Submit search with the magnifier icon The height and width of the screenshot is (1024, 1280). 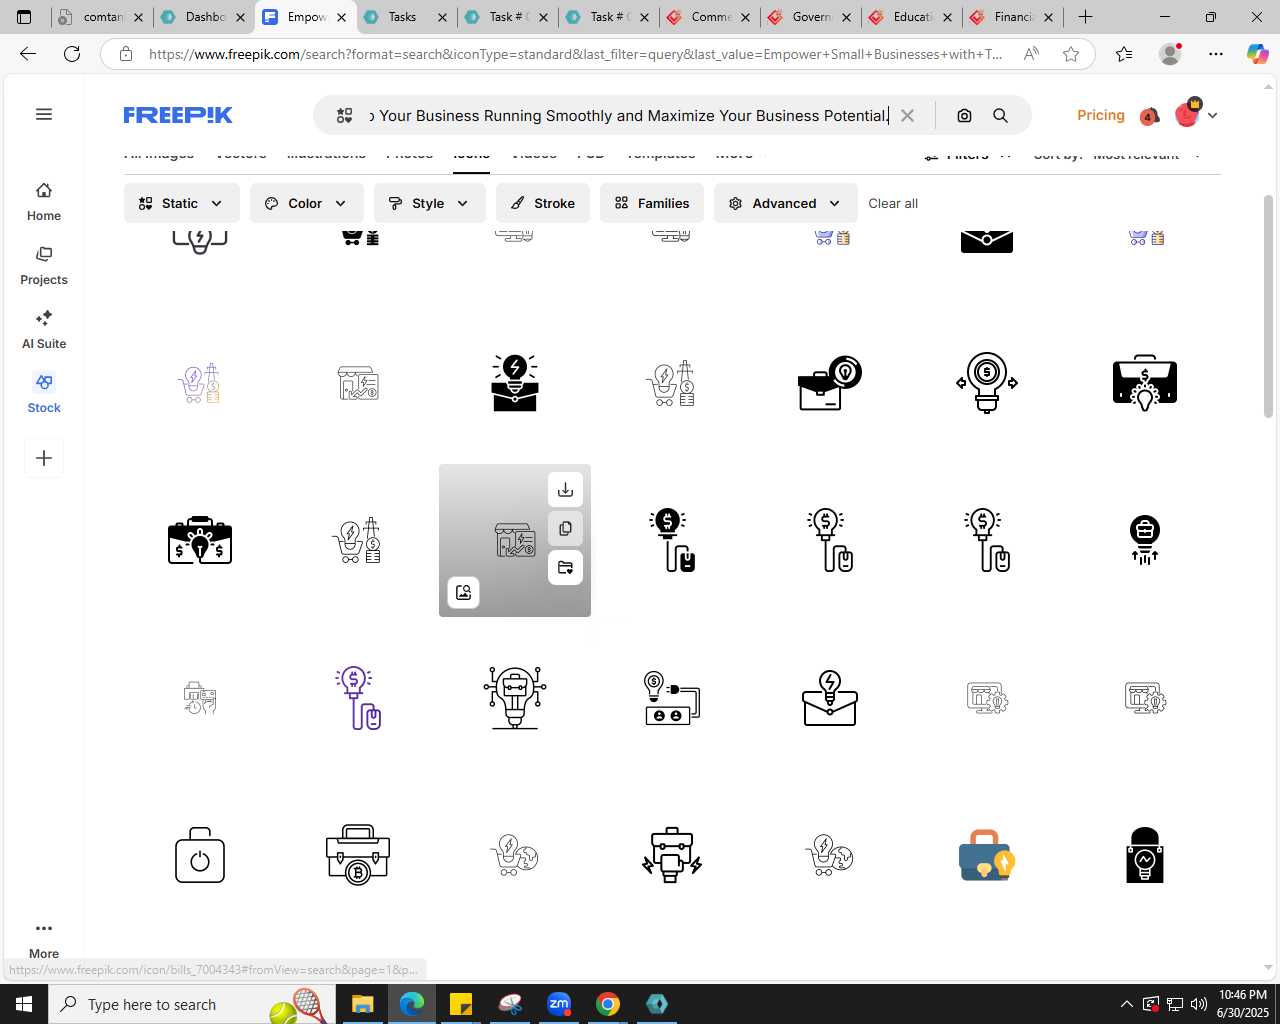(1000, 116)
